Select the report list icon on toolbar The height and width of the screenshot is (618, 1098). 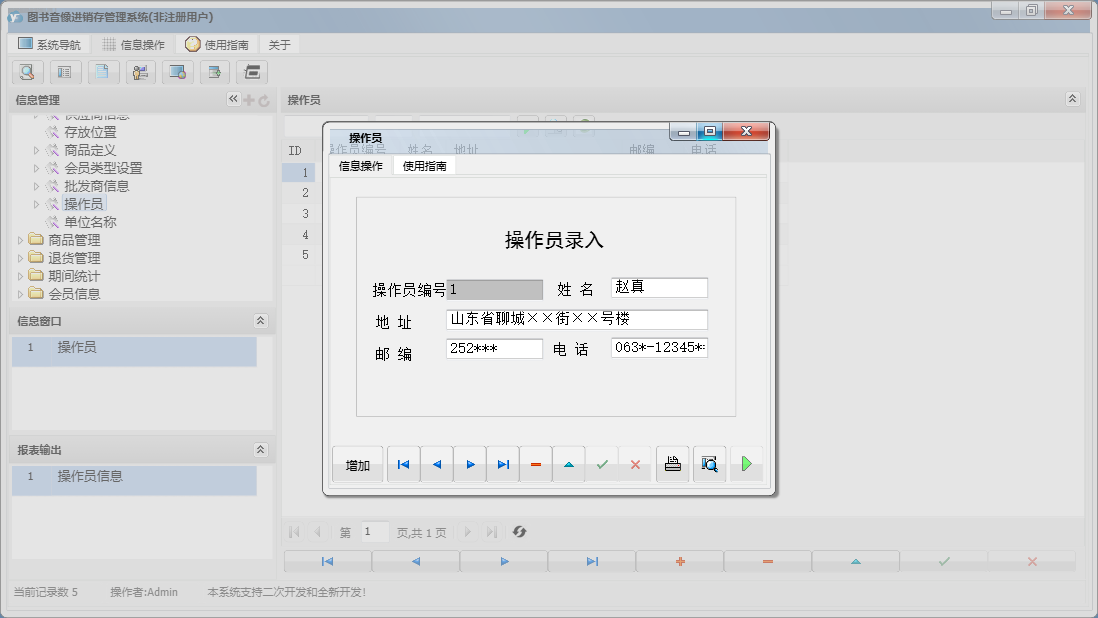pos(65,72)
